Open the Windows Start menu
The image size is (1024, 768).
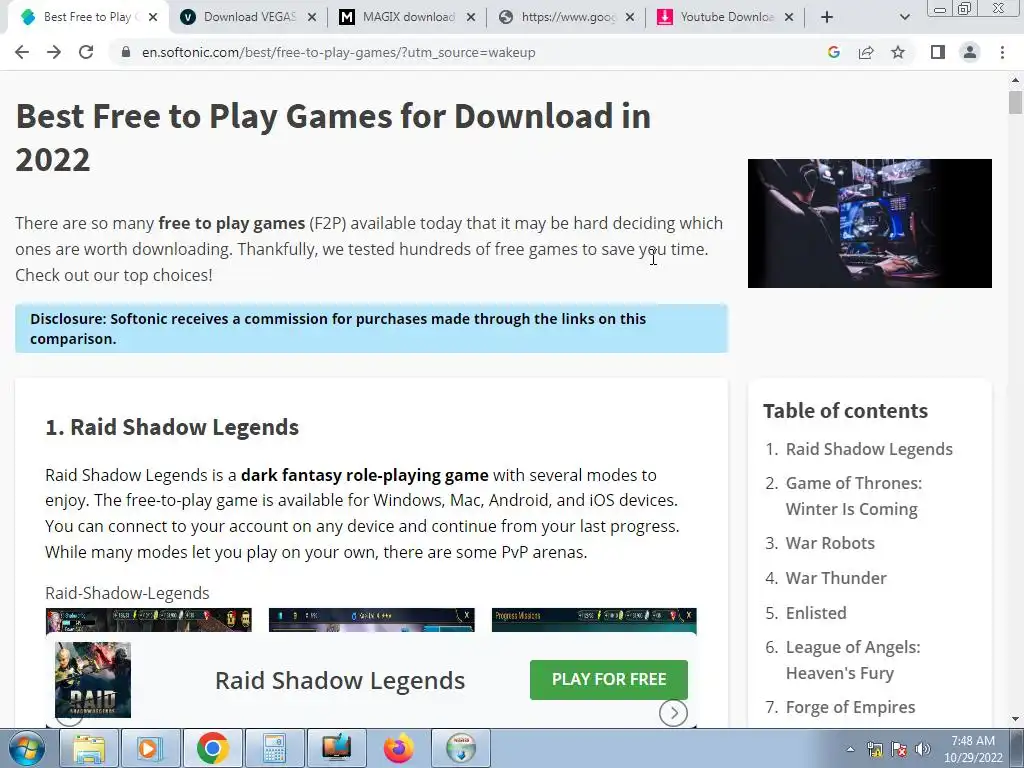pos(27,748)
